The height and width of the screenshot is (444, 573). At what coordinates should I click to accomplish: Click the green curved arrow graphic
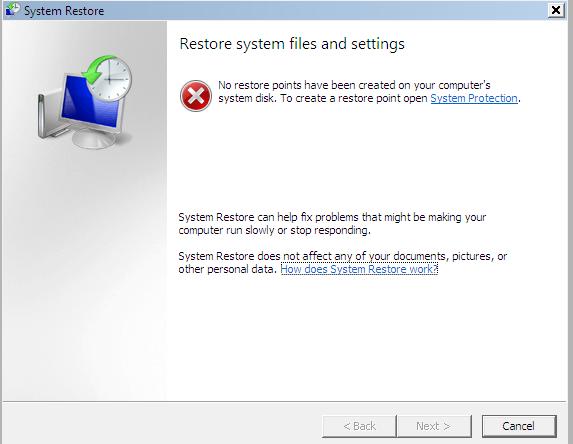coord(97,69)
